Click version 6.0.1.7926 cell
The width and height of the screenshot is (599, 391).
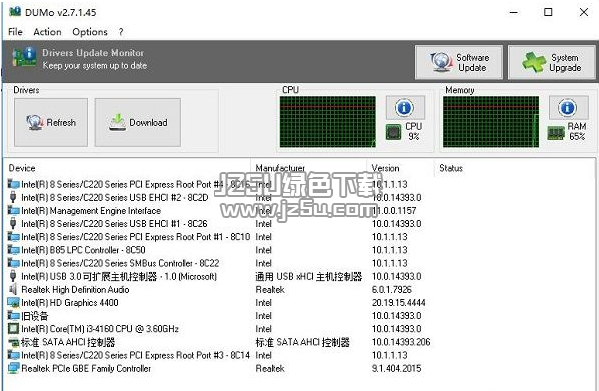point(392,289)
